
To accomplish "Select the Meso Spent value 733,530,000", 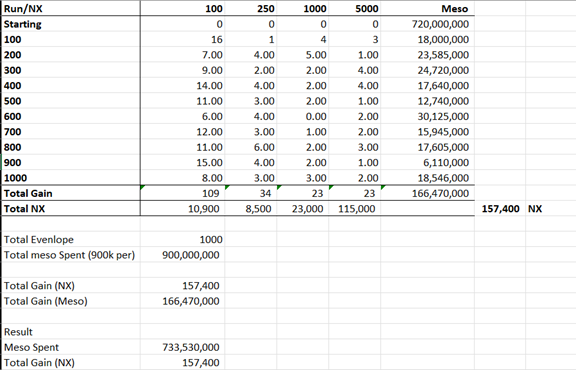I will pos(183,347).
